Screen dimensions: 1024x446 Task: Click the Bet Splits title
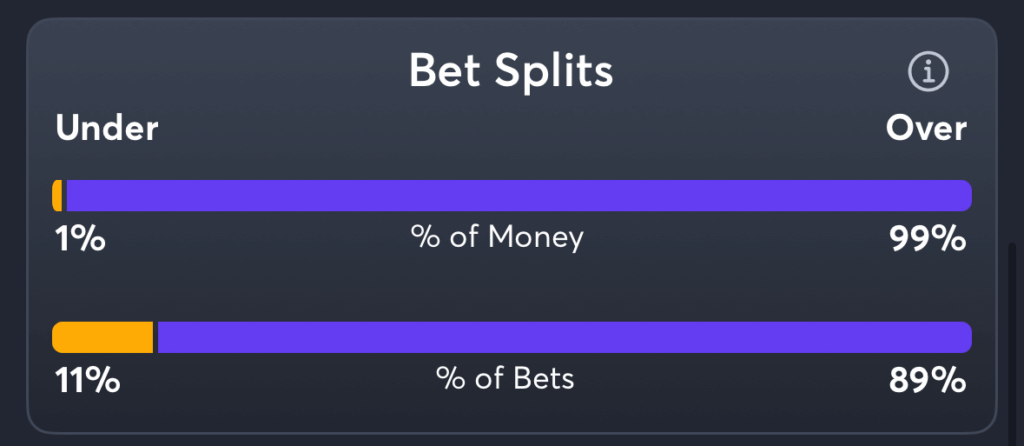(x=511, y=71)
